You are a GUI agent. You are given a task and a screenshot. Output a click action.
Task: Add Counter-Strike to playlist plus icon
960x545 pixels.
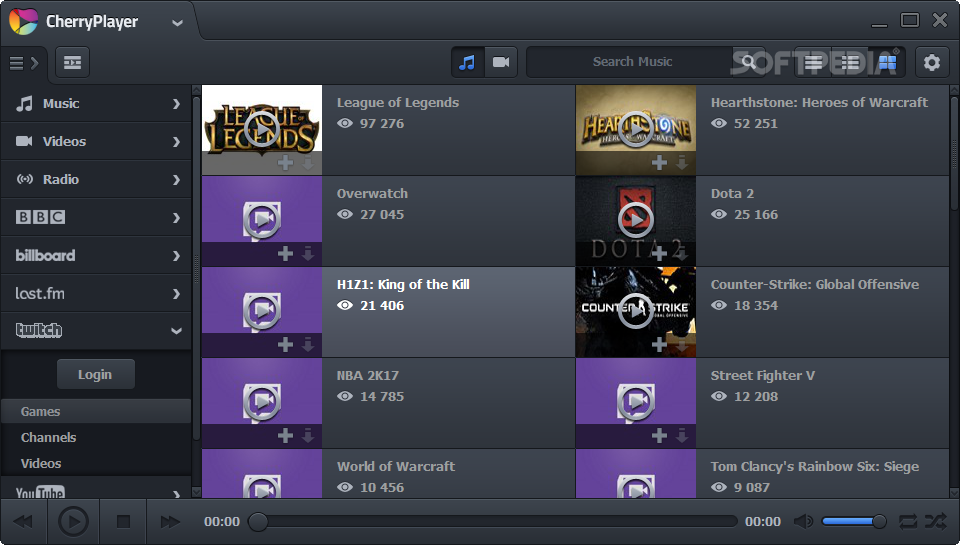[x=659, y=344]
